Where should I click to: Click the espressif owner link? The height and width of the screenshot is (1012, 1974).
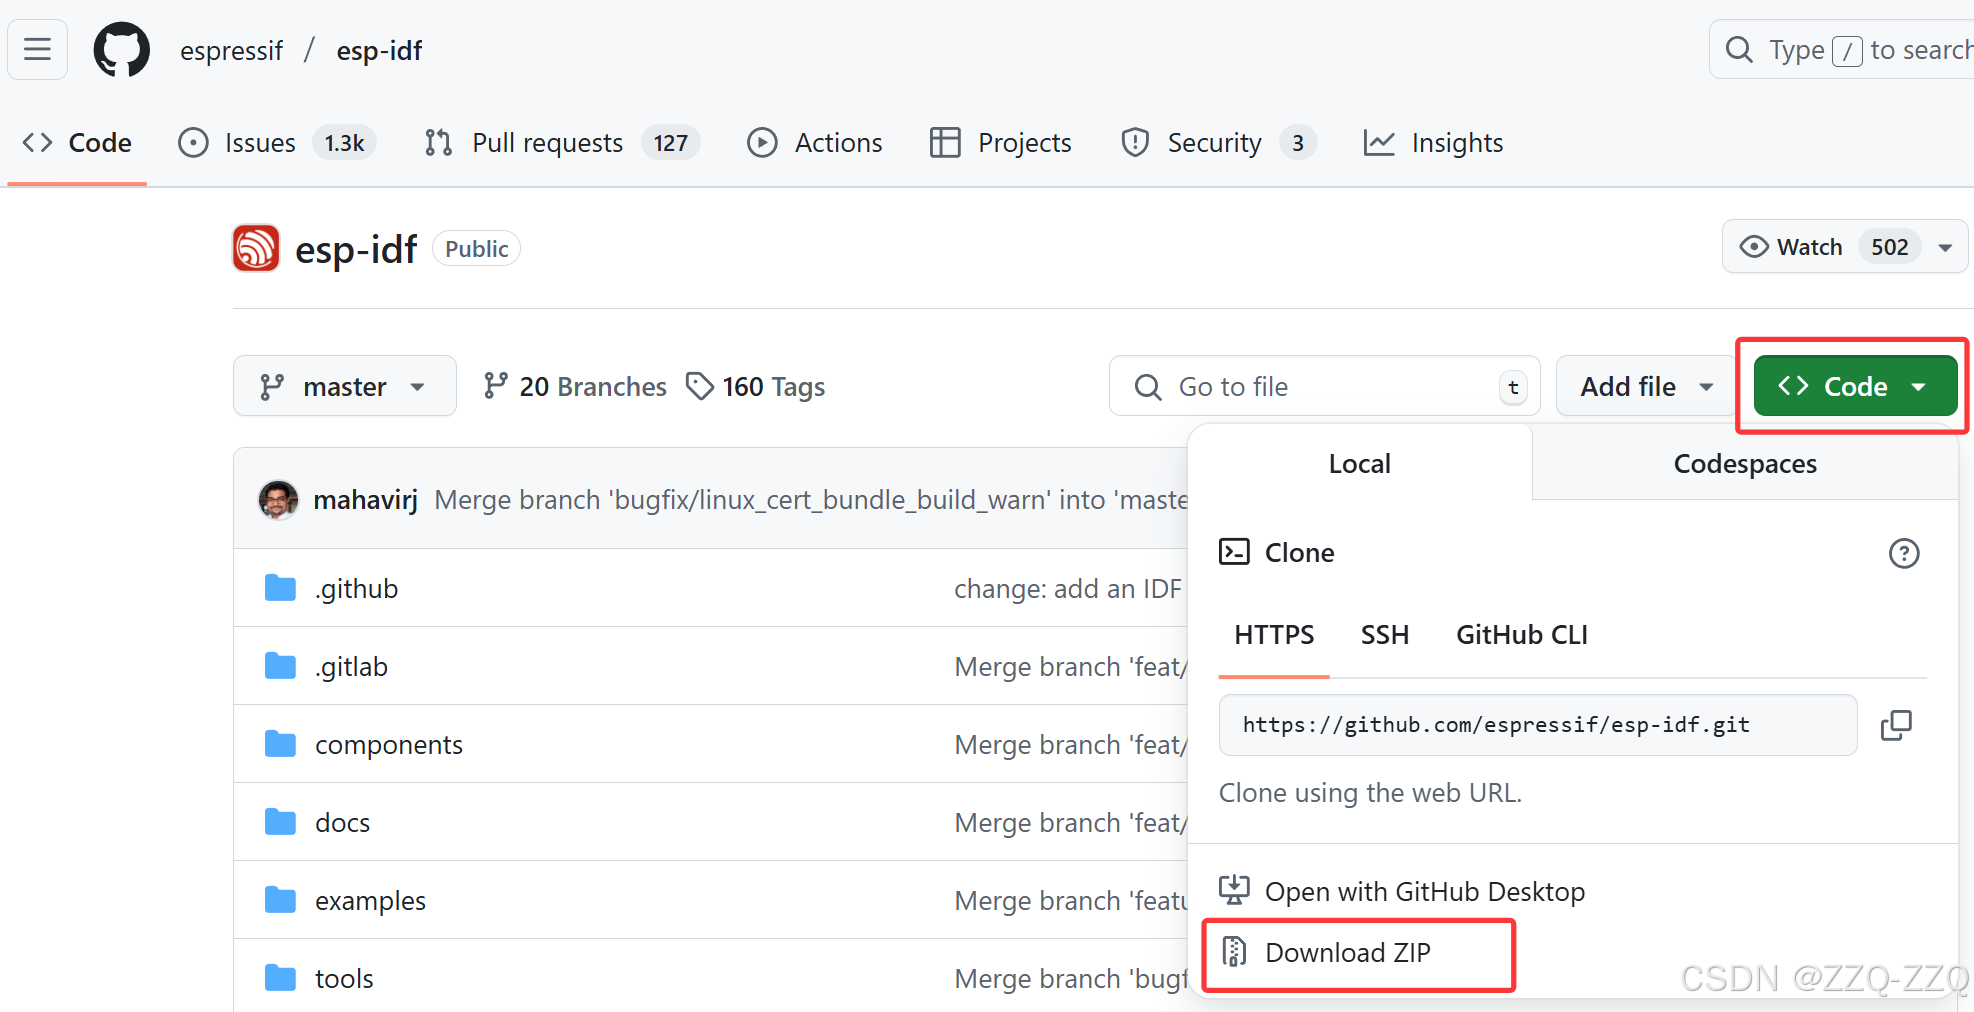pyautogui.click(x=231, y=50)
